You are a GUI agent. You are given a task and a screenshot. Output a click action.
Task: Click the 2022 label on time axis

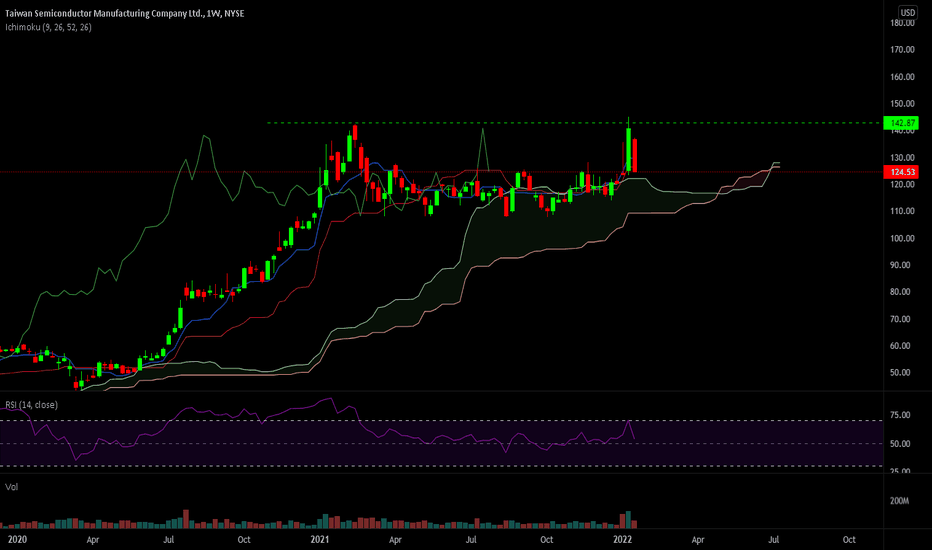(622, 540)
